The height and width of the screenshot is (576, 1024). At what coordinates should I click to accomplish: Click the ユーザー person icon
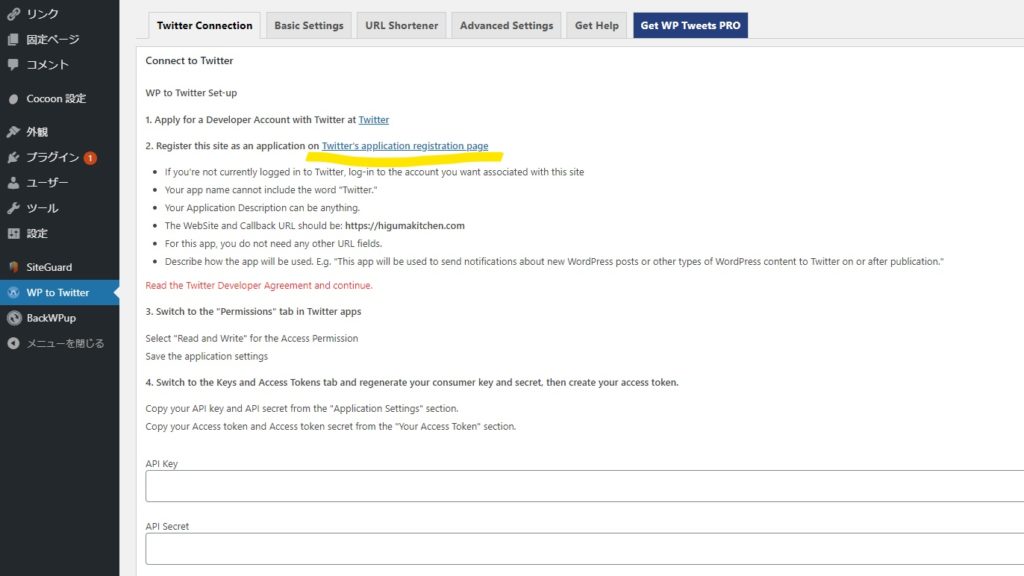click(x=13, y=183)
